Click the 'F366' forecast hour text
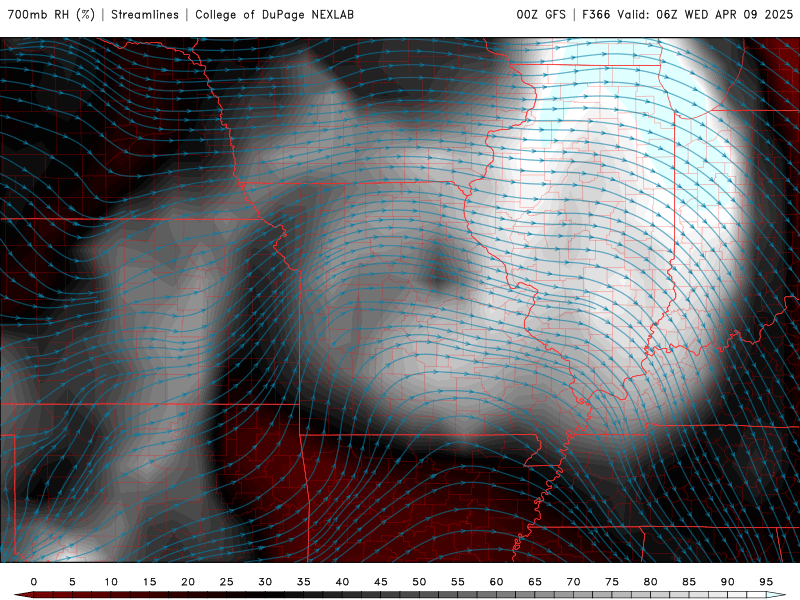Image resolution: width=800 pixels, height=600 pixels. [x=596, y=14]
